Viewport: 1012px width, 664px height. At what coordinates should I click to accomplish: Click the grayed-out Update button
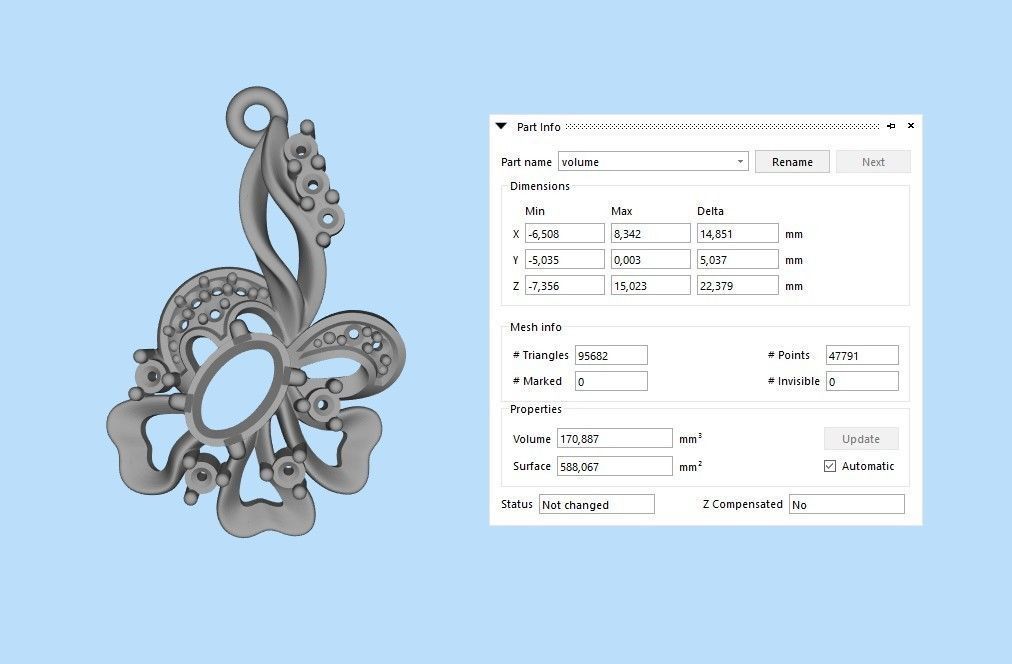coord(861,439)
